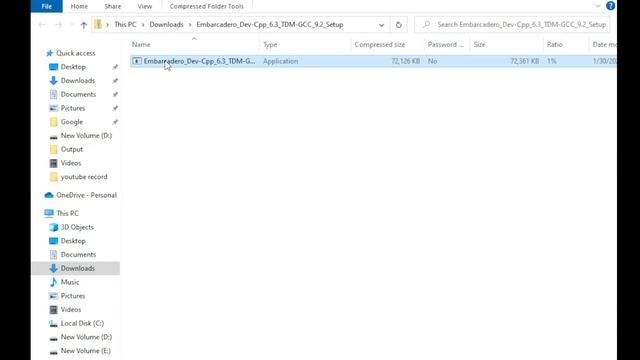Open Desktop under This PC
640x360 pixels.
click(73, 241)
